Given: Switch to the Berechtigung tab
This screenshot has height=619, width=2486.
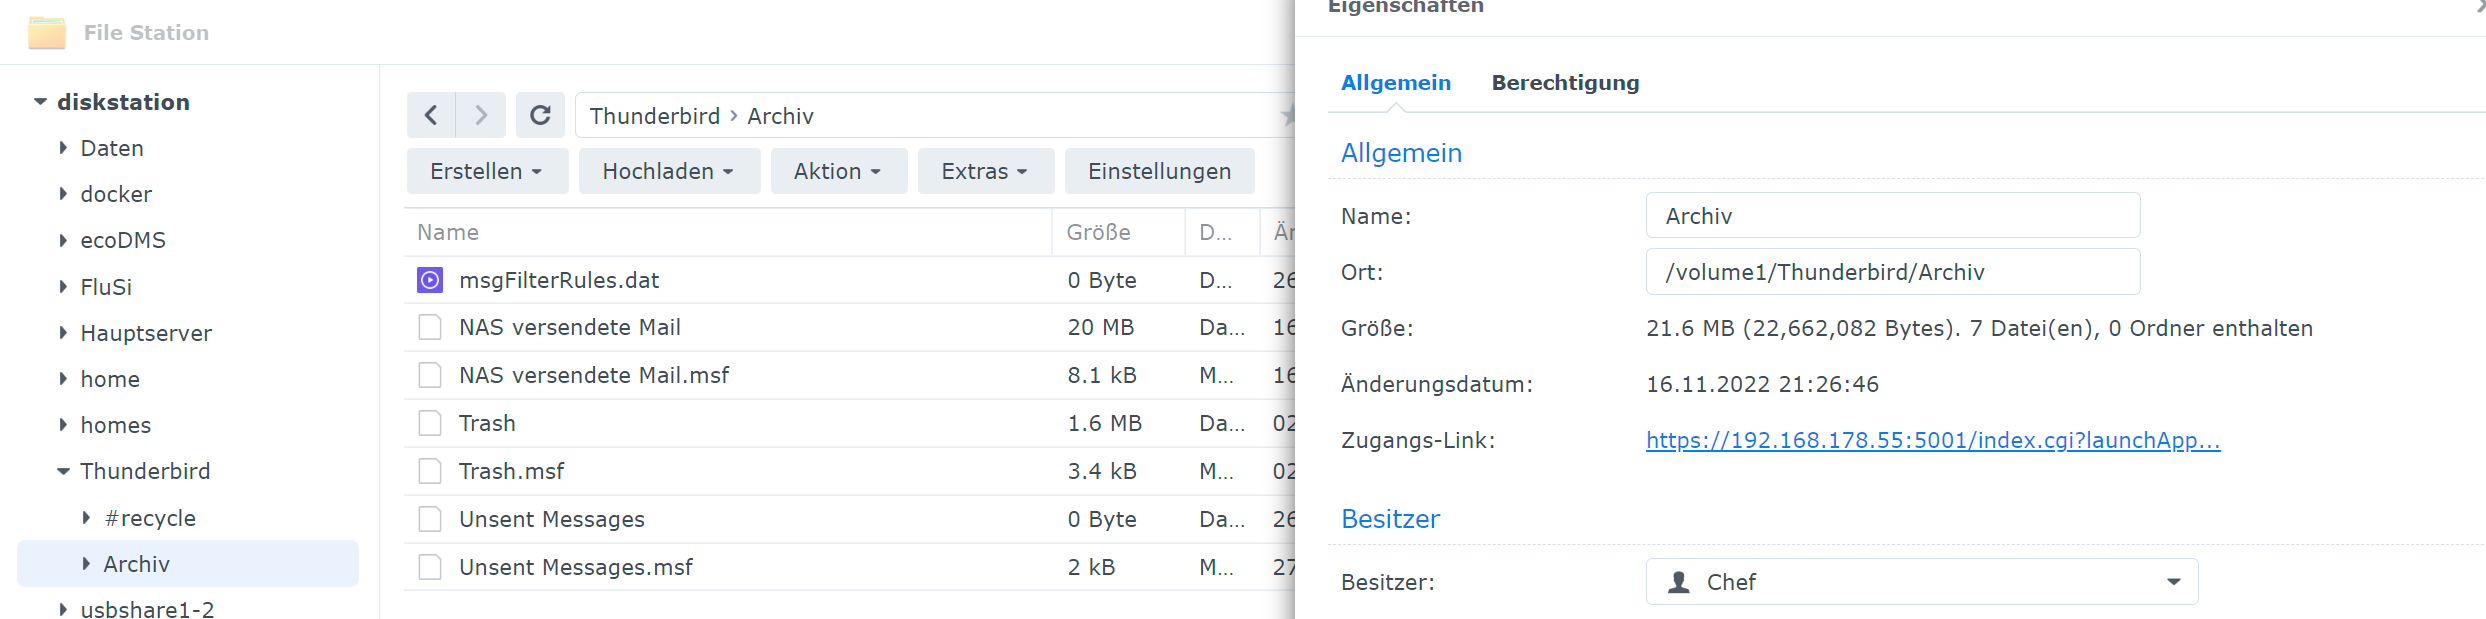Looking at the screenshot, I should (x=1565, y=83).
